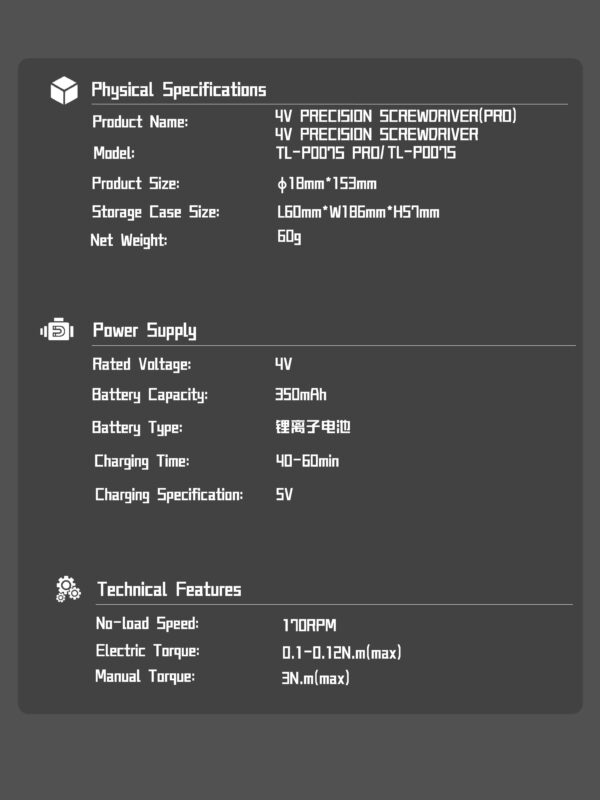Click the Product Name label

[x=140, y=122]
